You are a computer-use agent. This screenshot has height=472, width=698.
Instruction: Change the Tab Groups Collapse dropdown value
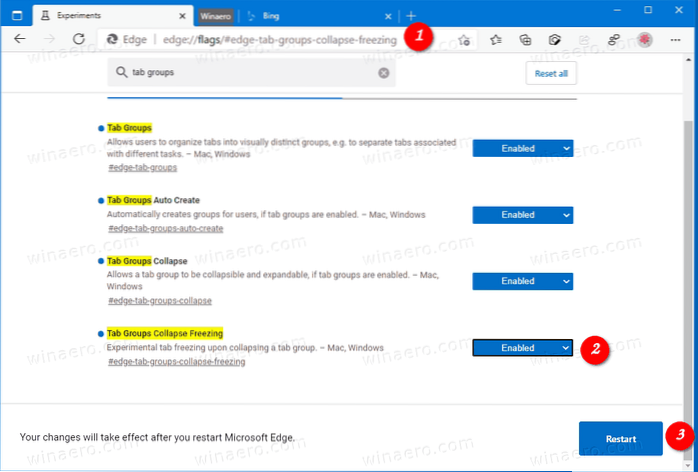point(522,281)
